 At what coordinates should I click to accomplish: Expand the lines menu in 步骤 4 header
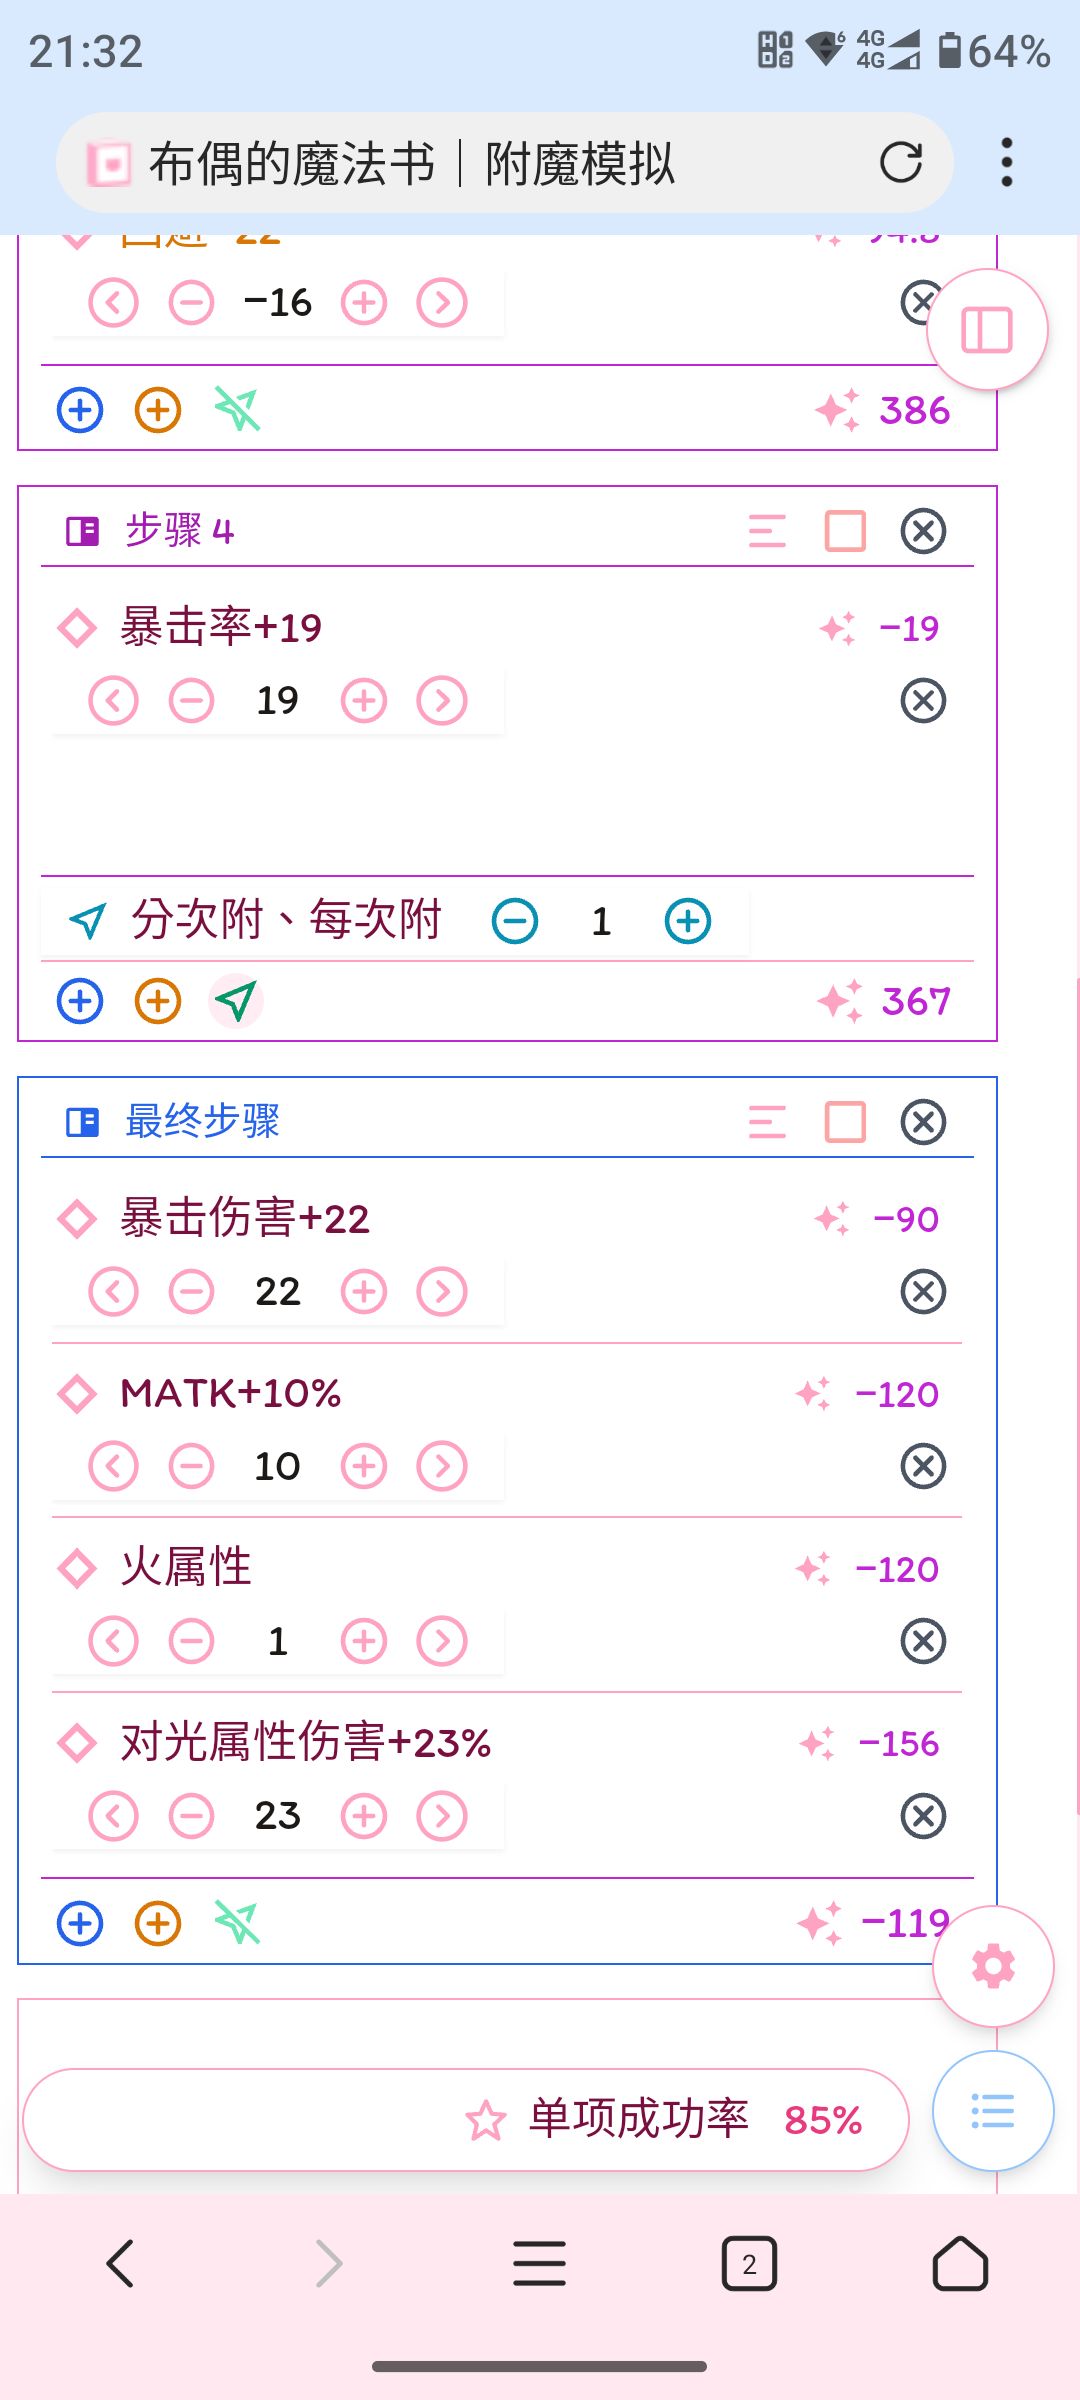[767, 531]
